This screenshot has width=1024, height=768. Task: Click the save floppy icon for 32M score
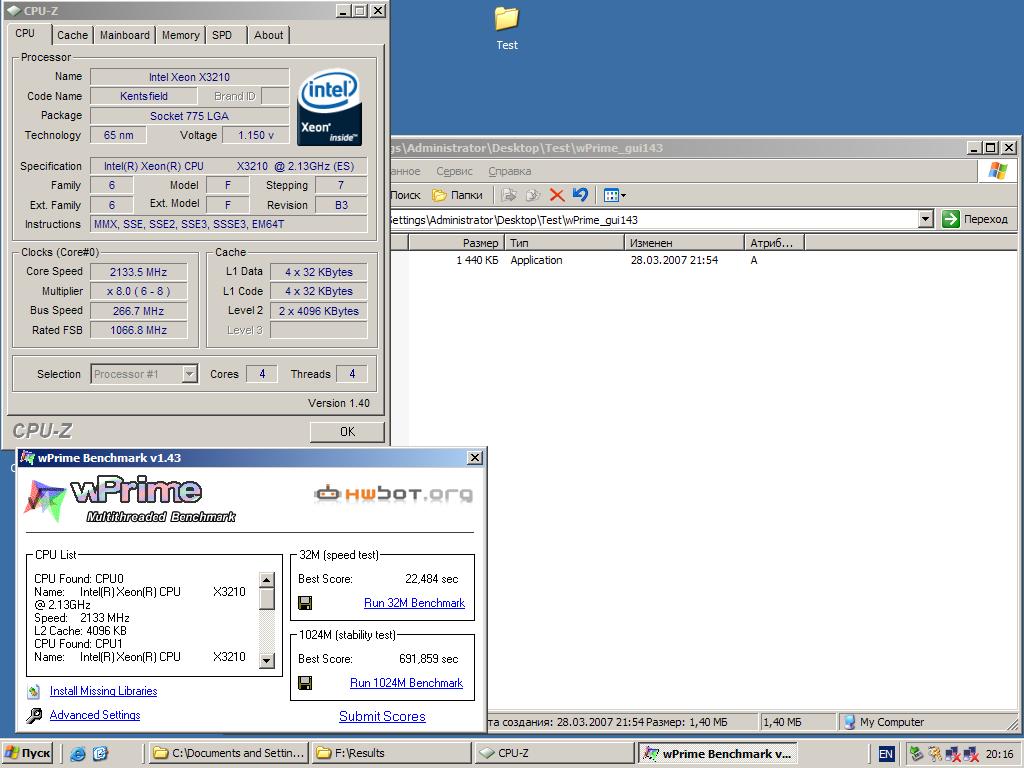tap(305, 603)
